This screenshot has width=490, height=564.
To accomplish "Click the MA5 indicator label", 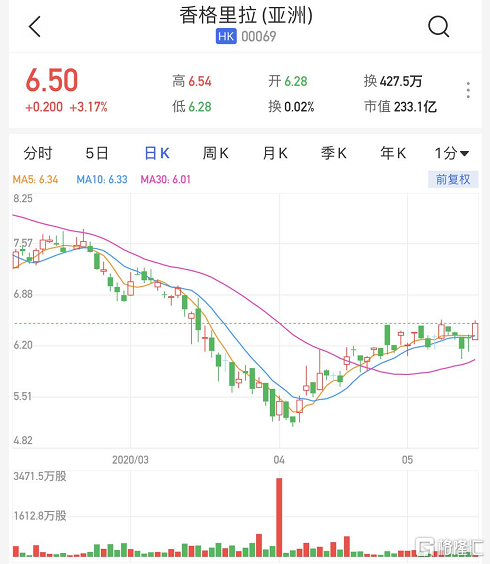I will [35, 179].
